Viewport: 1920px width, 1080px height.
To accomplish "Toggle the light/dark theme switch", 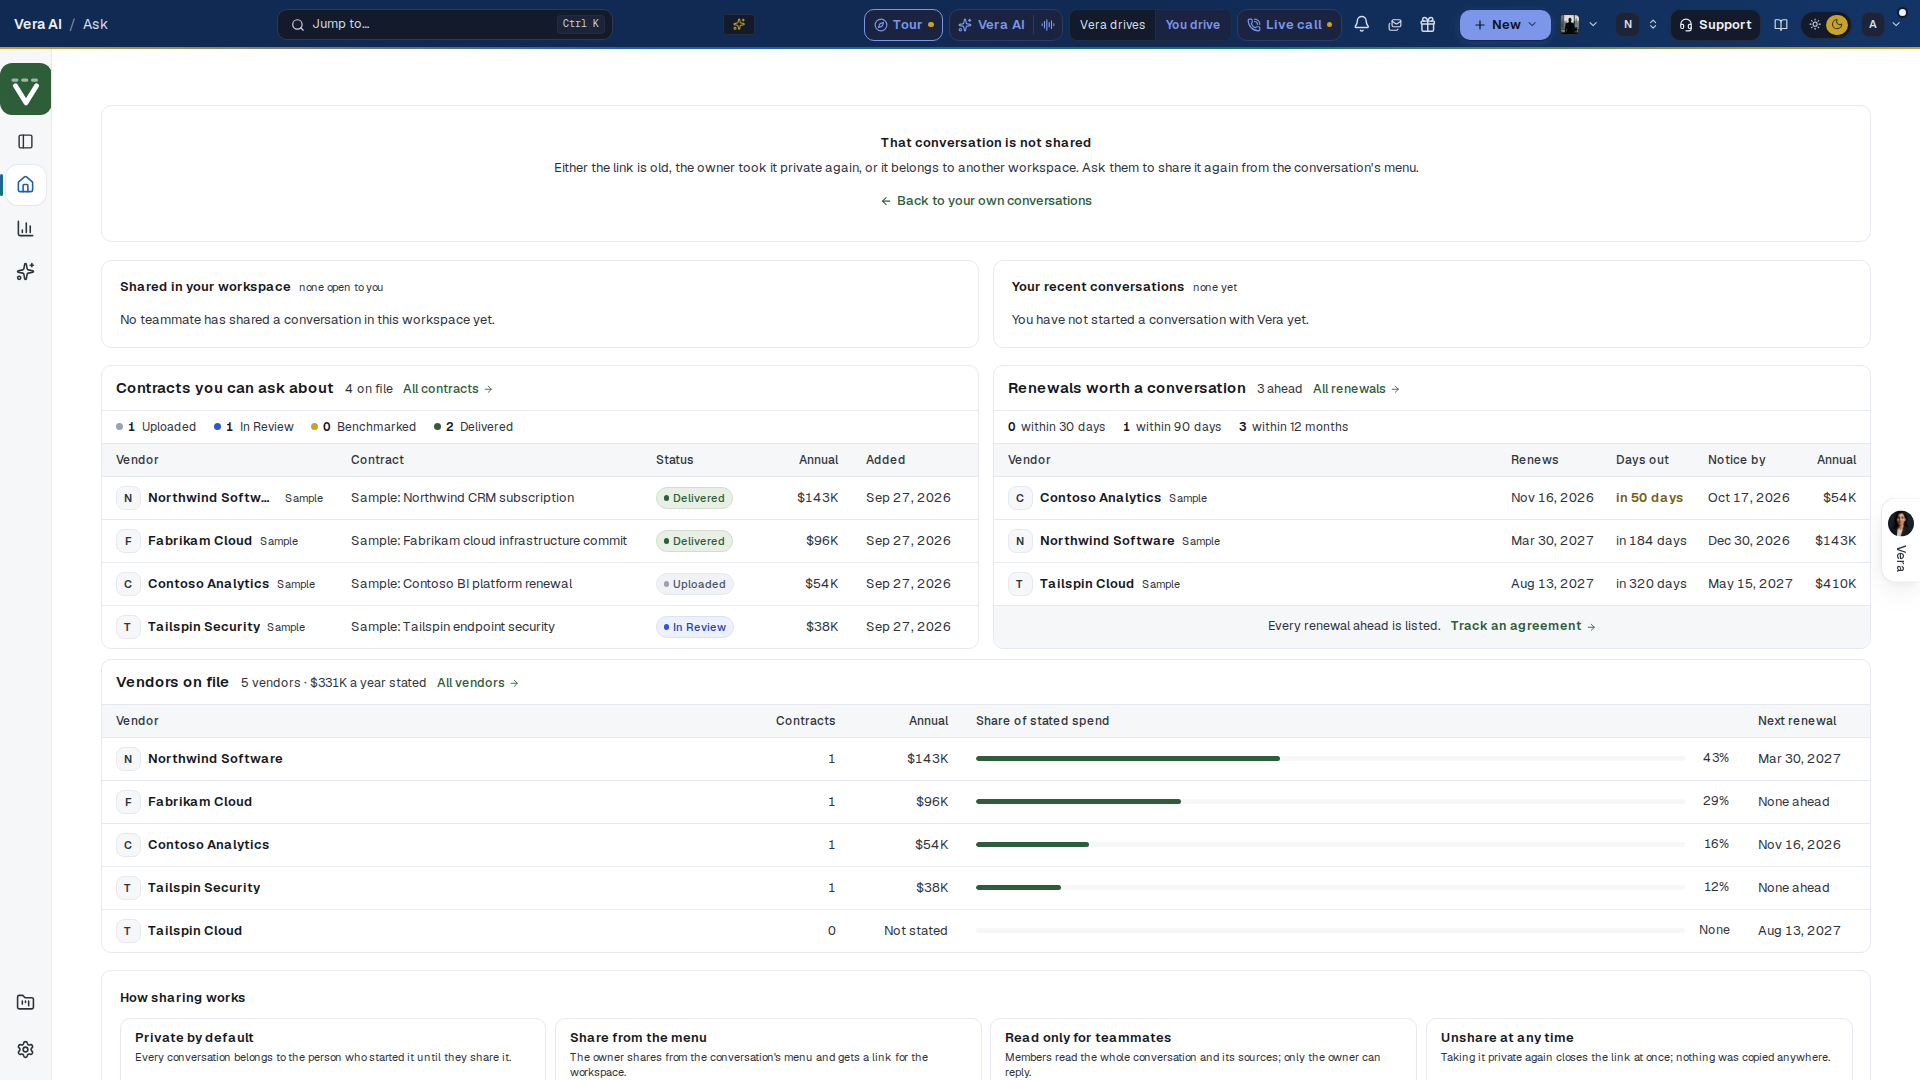I will click(x=1826, y=24).
